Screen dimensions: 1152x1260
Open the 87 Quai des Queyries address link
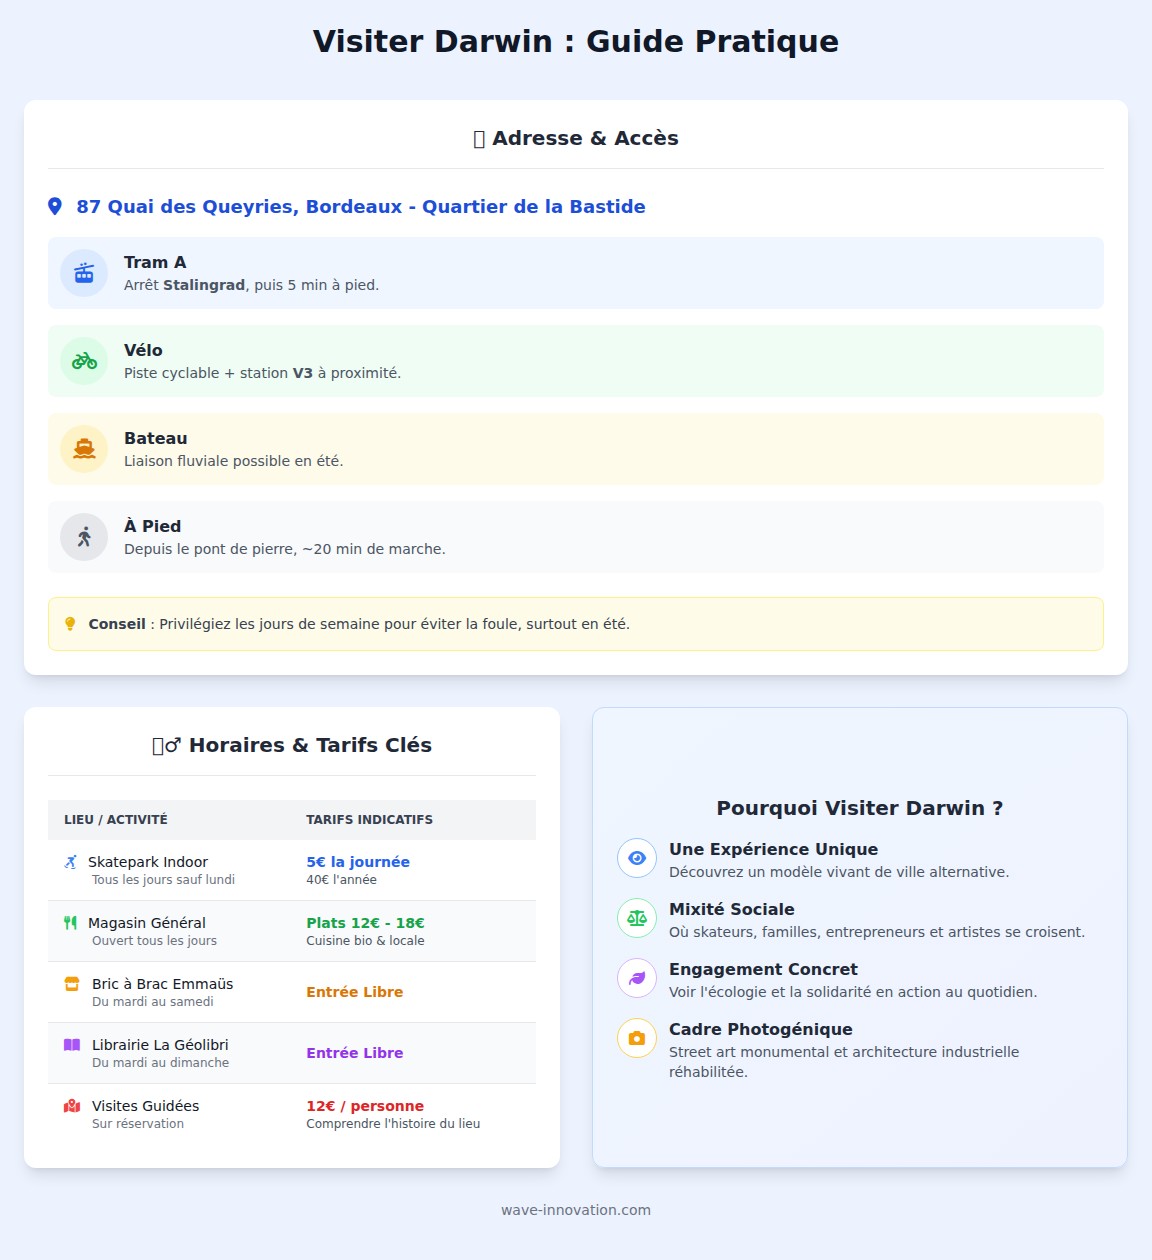(x=360, y=206)
